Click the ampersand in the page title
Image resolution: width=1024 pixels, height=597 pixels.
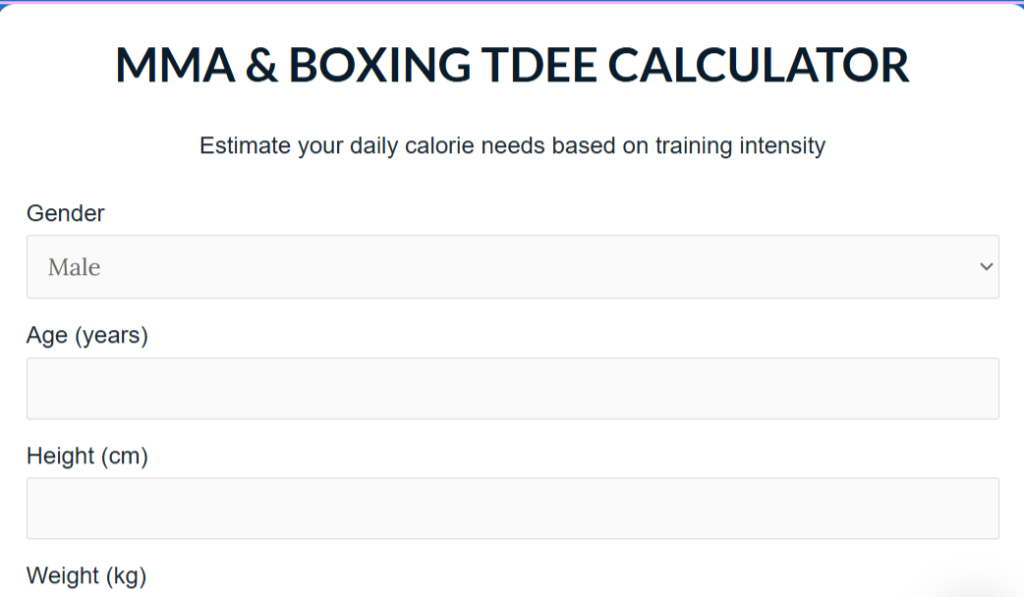(261, 66)
